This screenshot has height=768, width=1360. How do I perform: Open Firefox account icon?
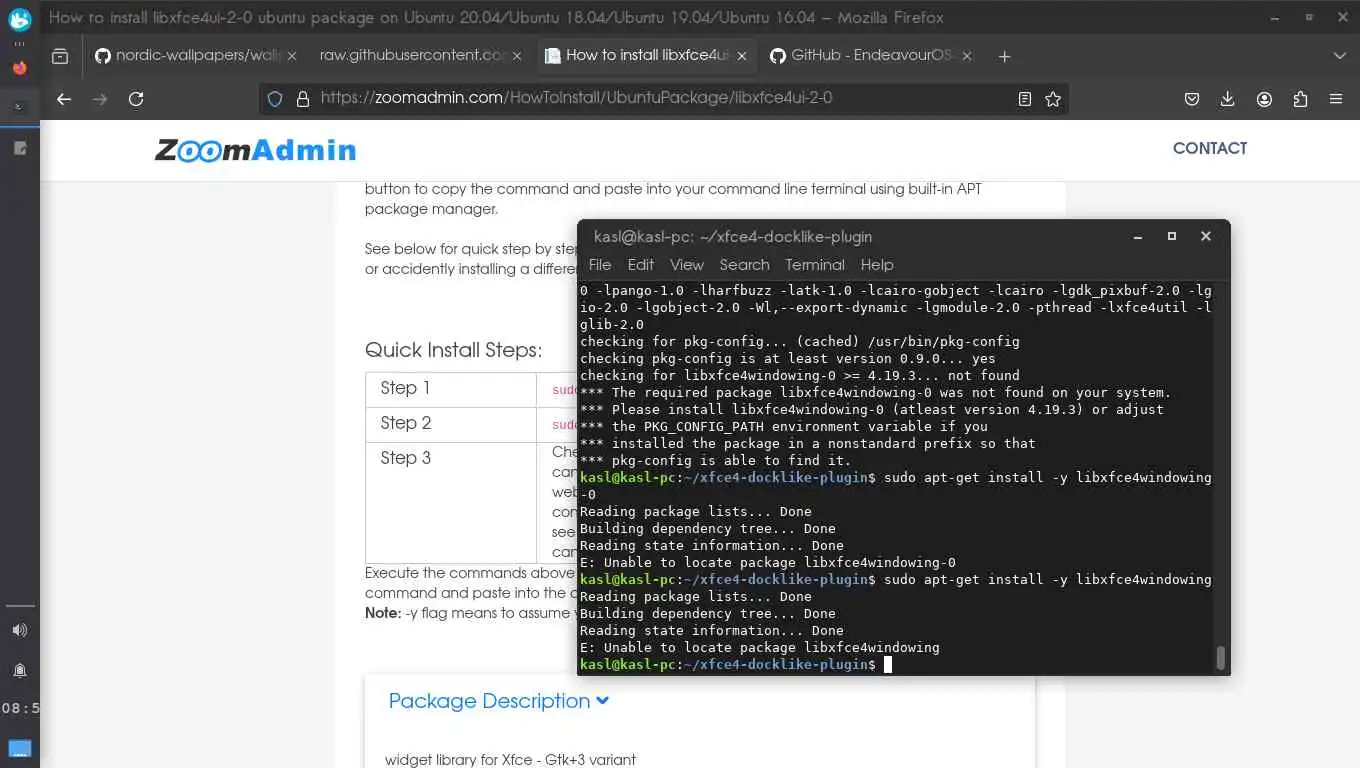coord(1264,99)
